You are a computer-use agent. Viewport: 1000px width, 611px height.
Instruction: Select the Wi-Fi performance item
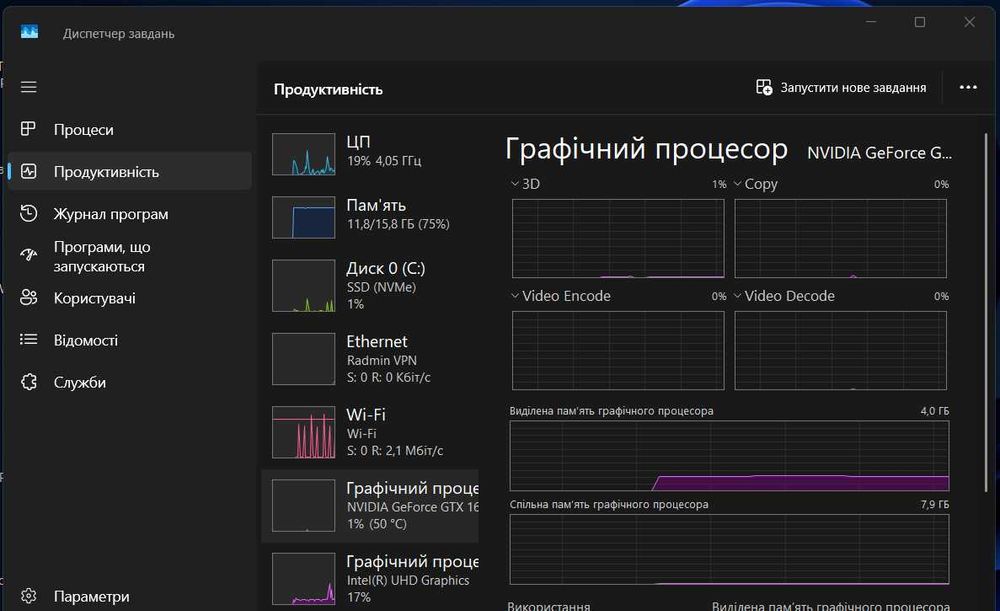pyautogui.click(x=370, y=432)
